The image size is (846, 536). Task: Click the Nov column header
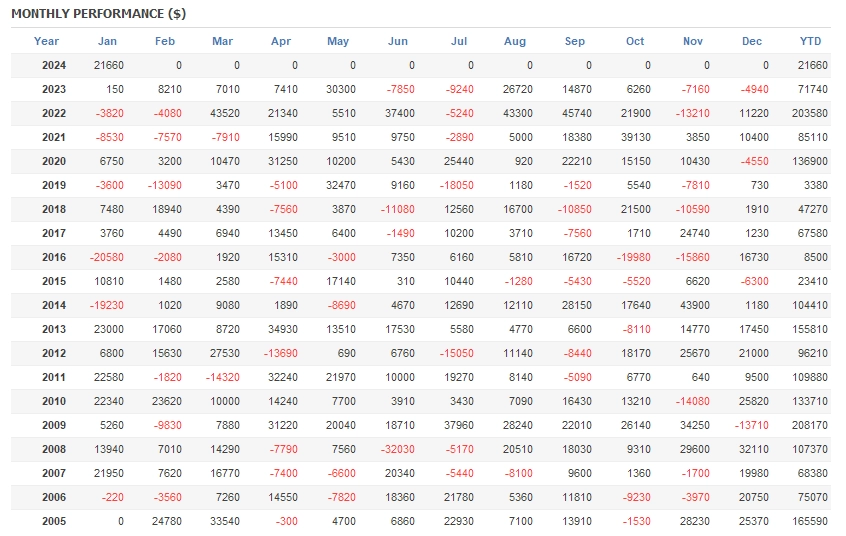(693, 42)
